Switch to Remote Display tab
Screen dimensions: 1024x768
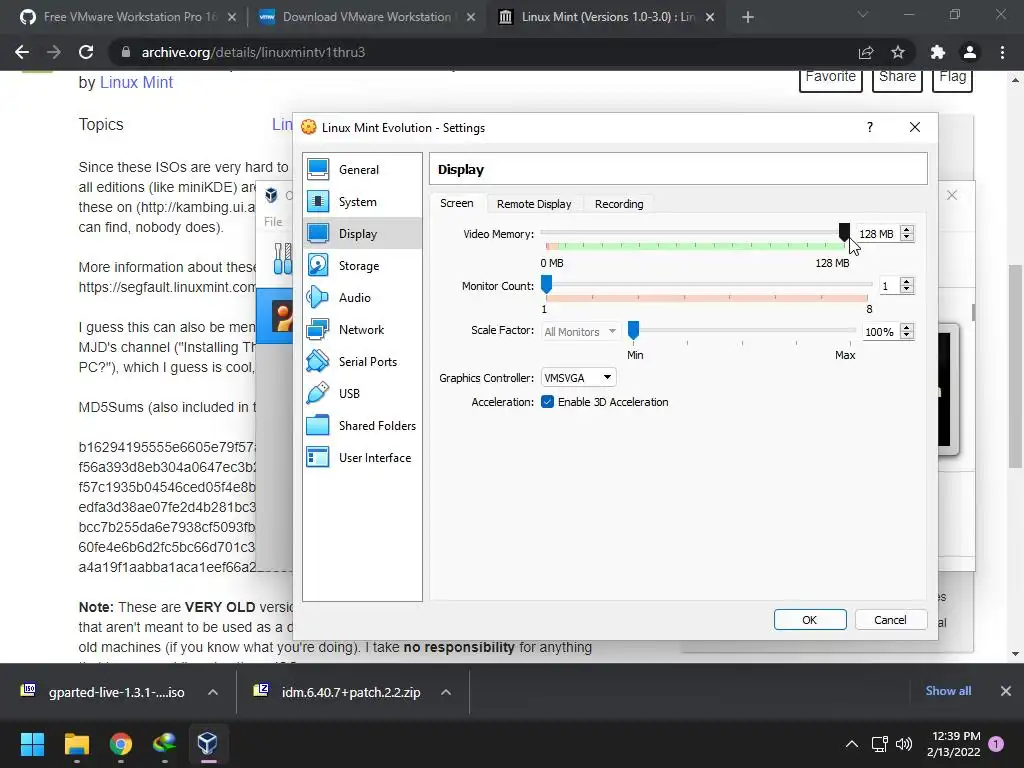pyautogui.click(x=534, y=204)
